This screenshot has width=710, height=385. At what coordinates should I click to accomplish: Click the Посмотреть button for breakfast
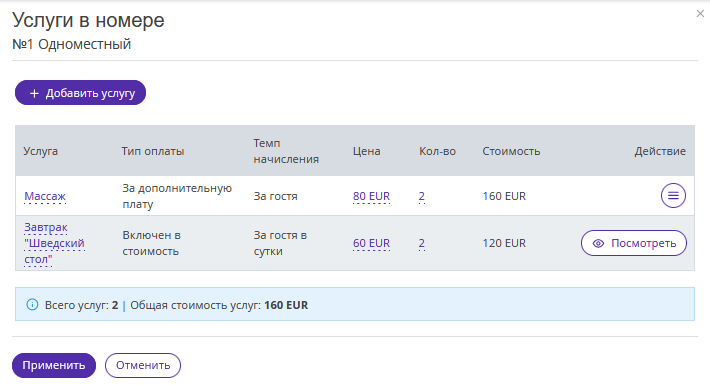634,243
